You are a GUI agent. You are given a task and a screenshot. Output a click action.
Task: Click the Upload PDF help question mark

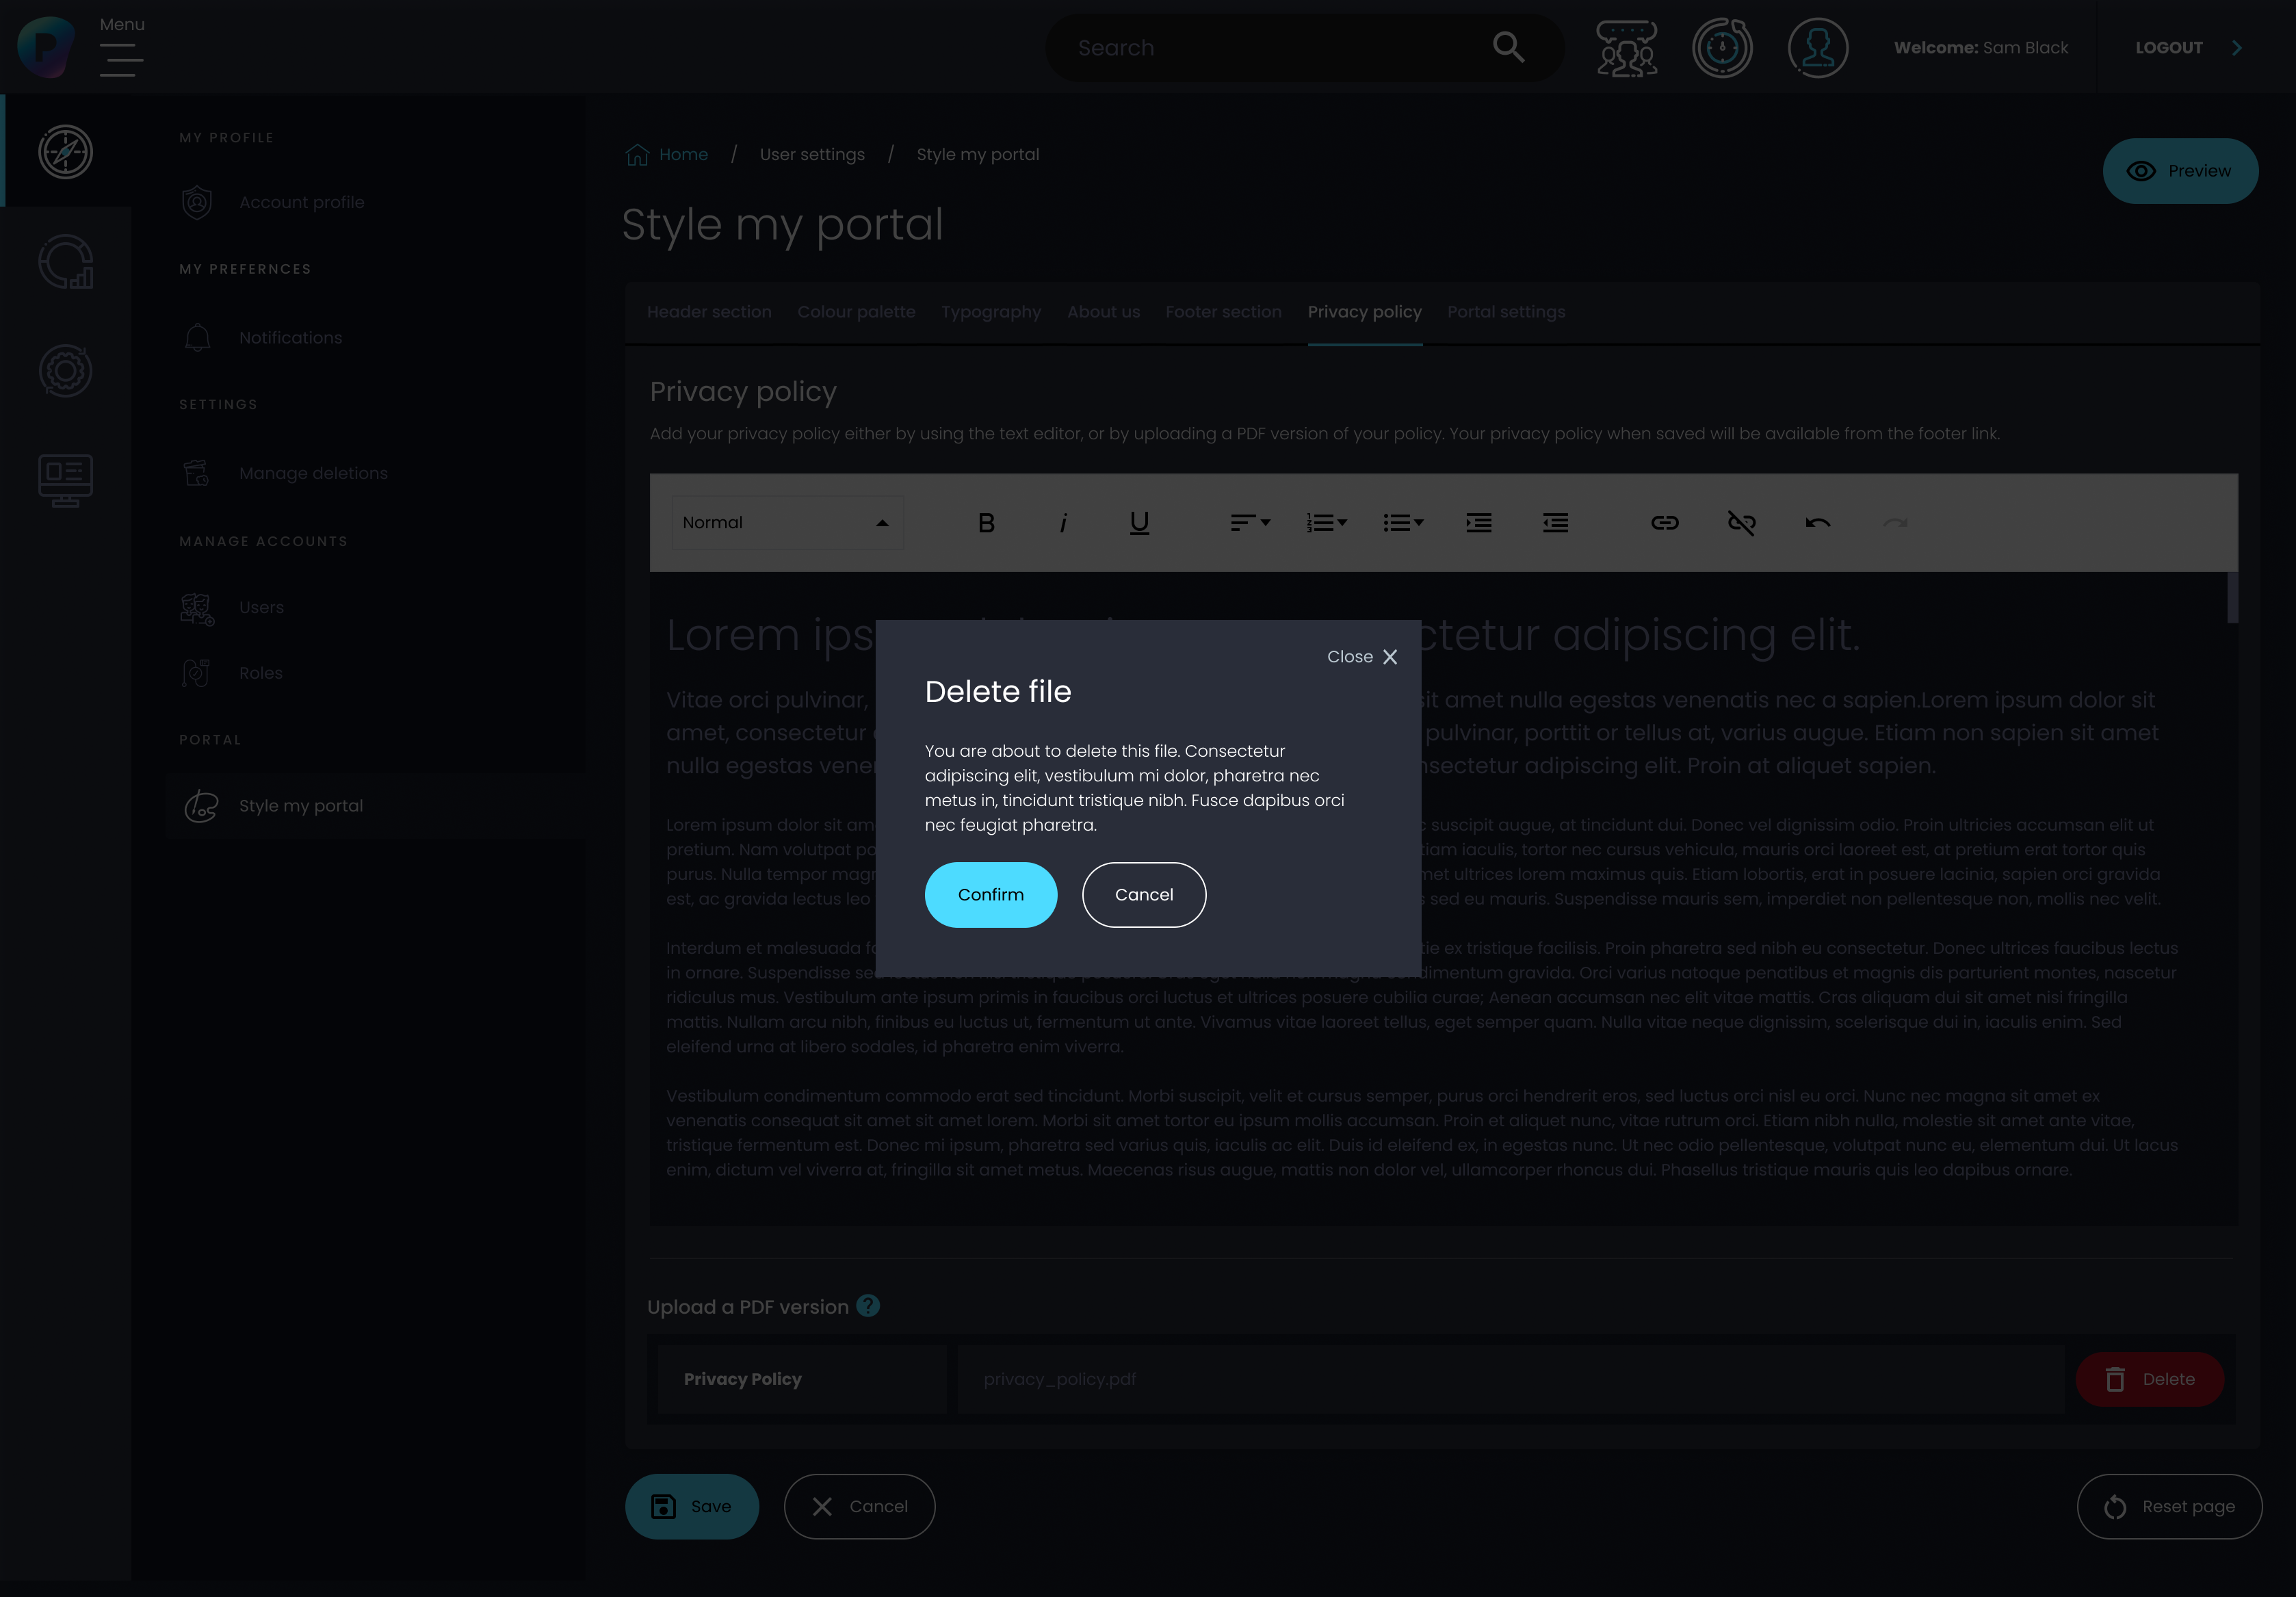[x=868, y=1306]
